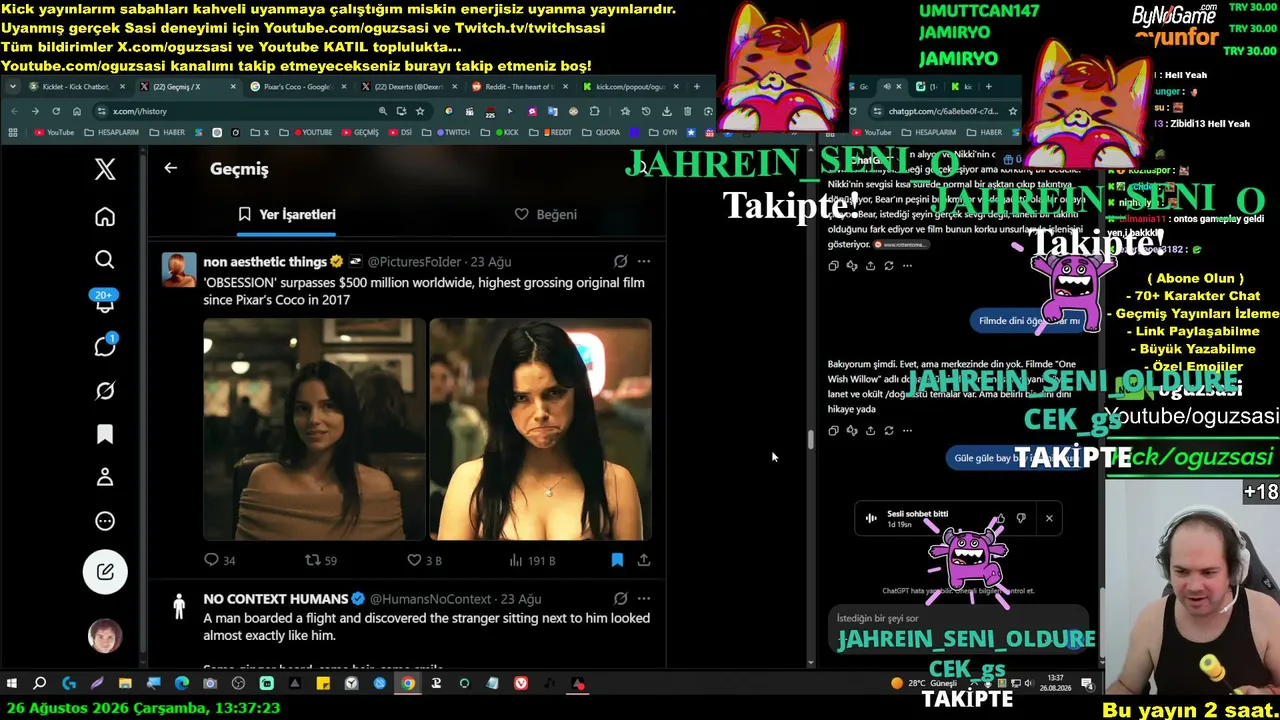Image resolution: width=1280 pixels, height=720 pixels.
Task: Open Grok action on NO CONTEXT HUMANS post
Action: (620, 599)
